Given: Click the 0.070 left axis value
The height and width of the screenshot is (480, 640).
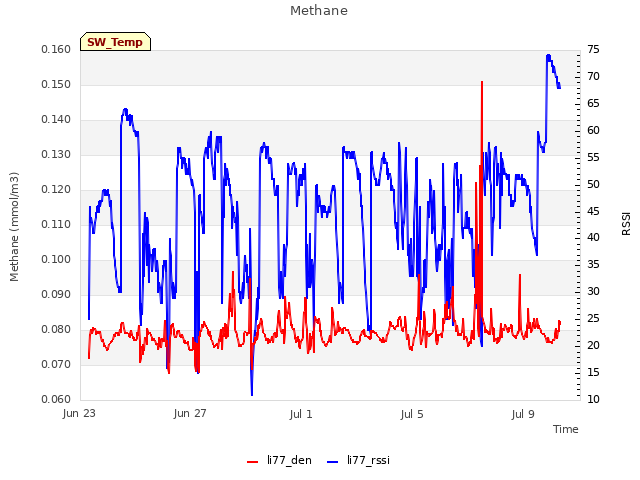Looking at the screenshot, I should 56,364.
